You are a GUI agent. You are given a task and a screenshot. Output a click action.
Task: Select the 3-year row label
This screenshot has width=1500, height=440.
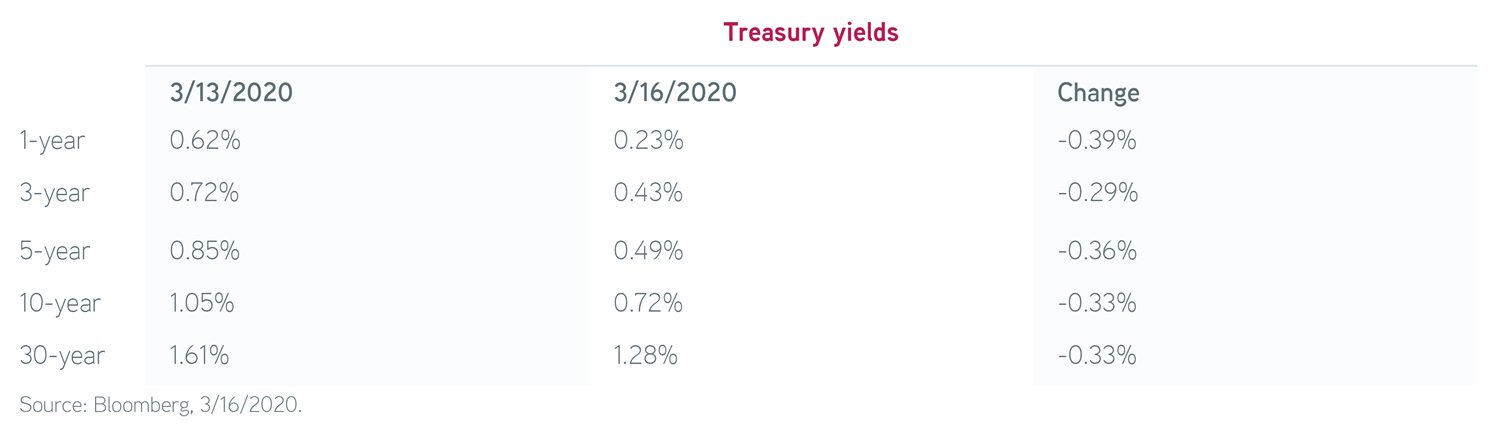coord(54,194)
